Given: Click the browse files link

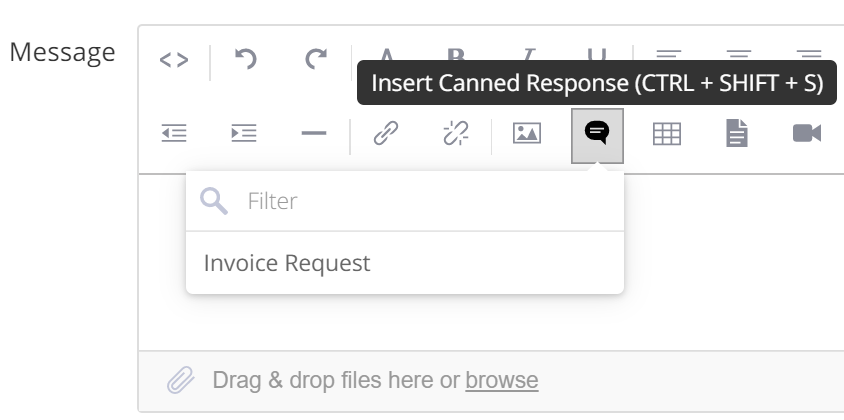Looking at the screenshot, I should coord(502,380).
